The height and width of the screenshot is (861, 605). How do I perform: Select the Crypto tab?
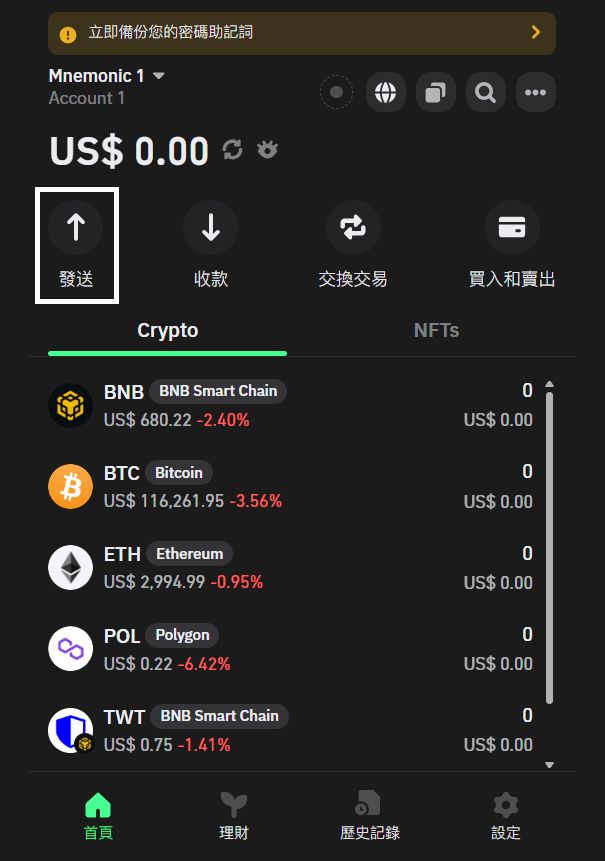167,330
